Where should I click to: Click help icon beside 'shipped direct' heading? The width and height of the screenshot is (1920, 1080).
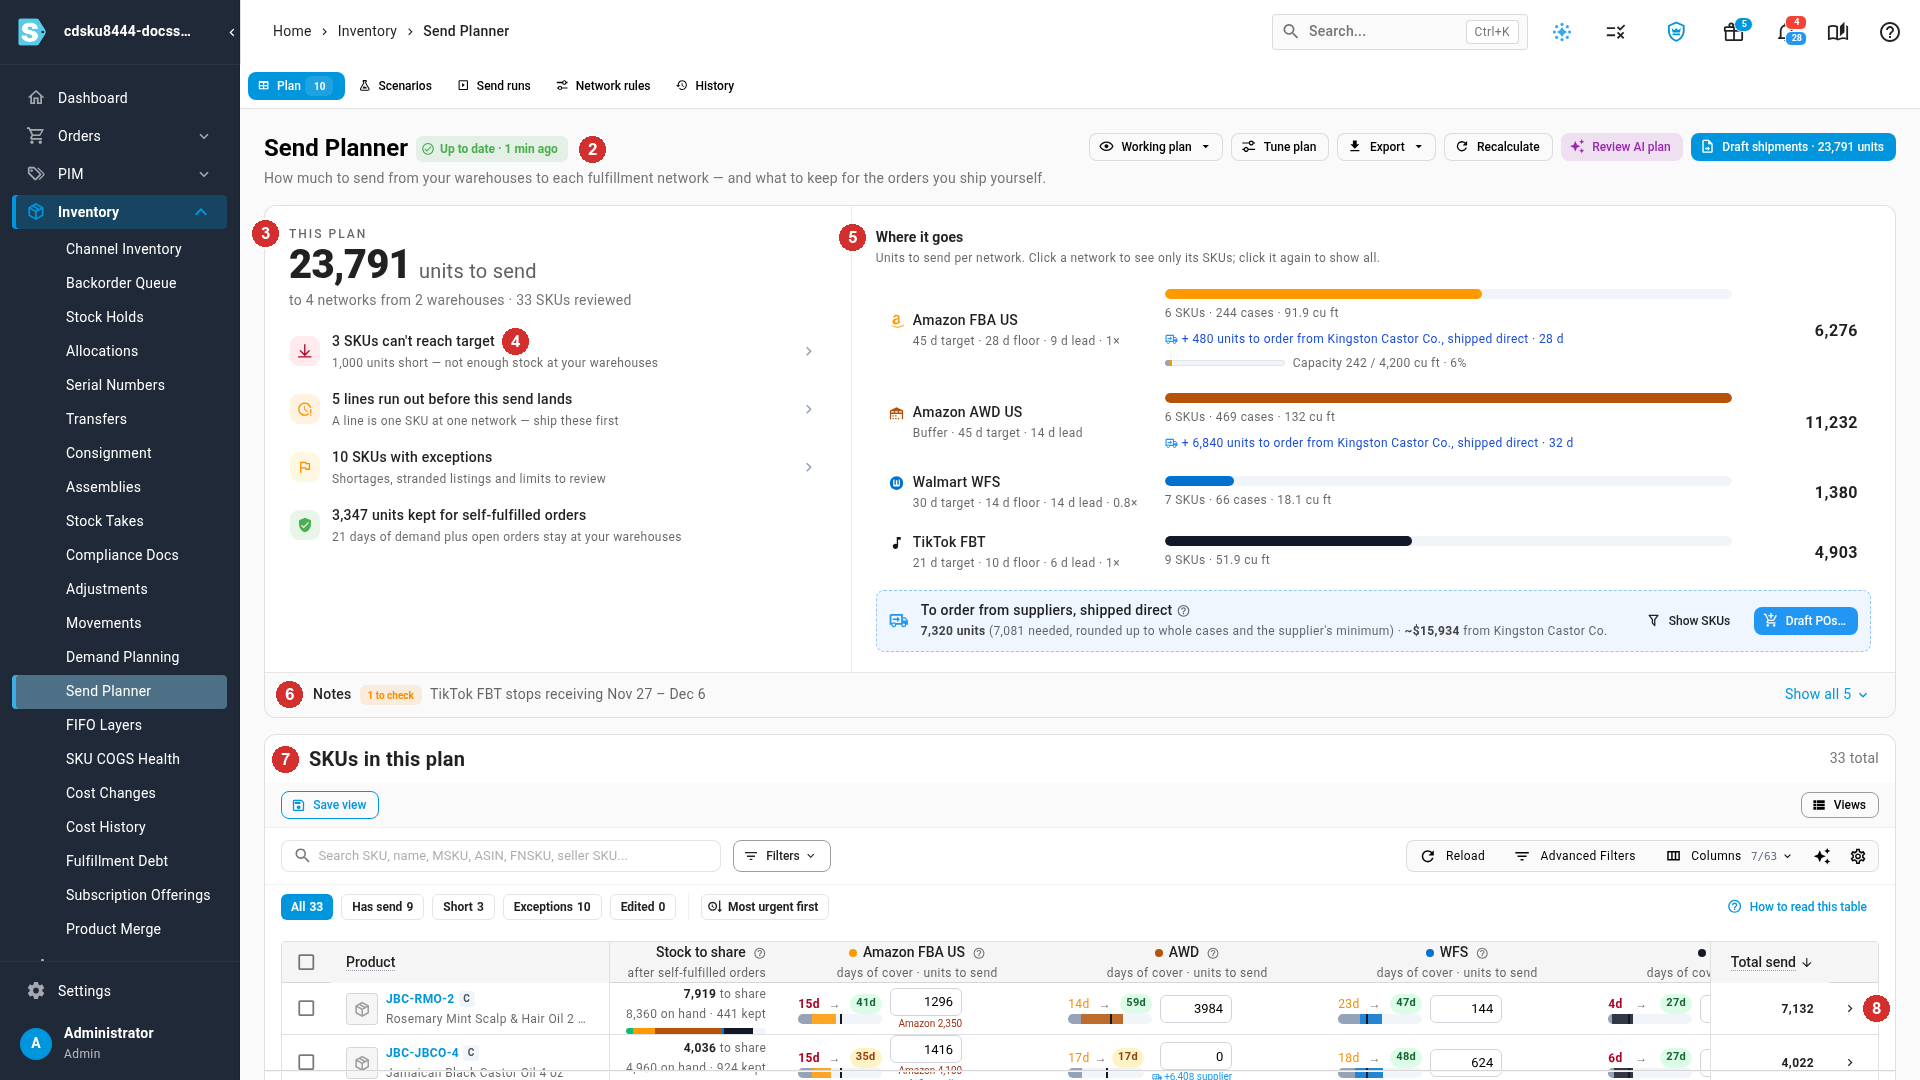[x=1184, y=611]
